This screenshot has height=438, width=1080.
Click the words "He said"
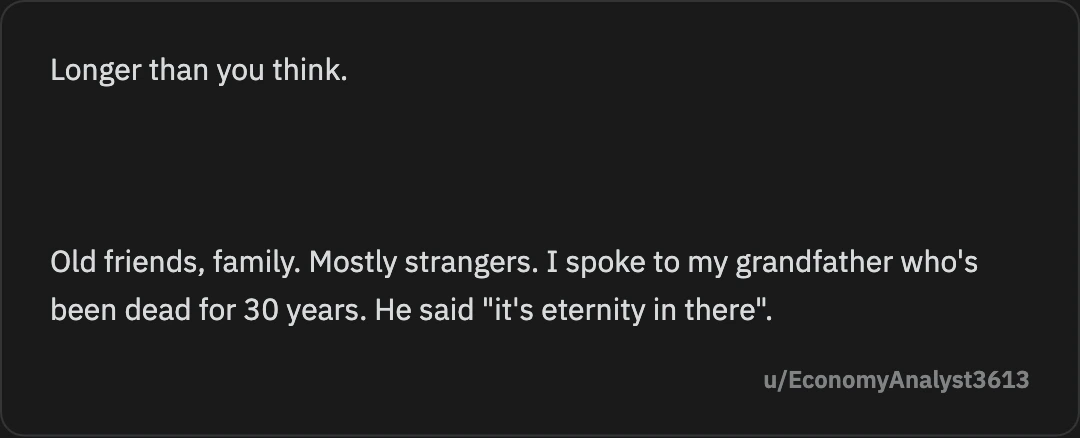(x=425, y=310)
